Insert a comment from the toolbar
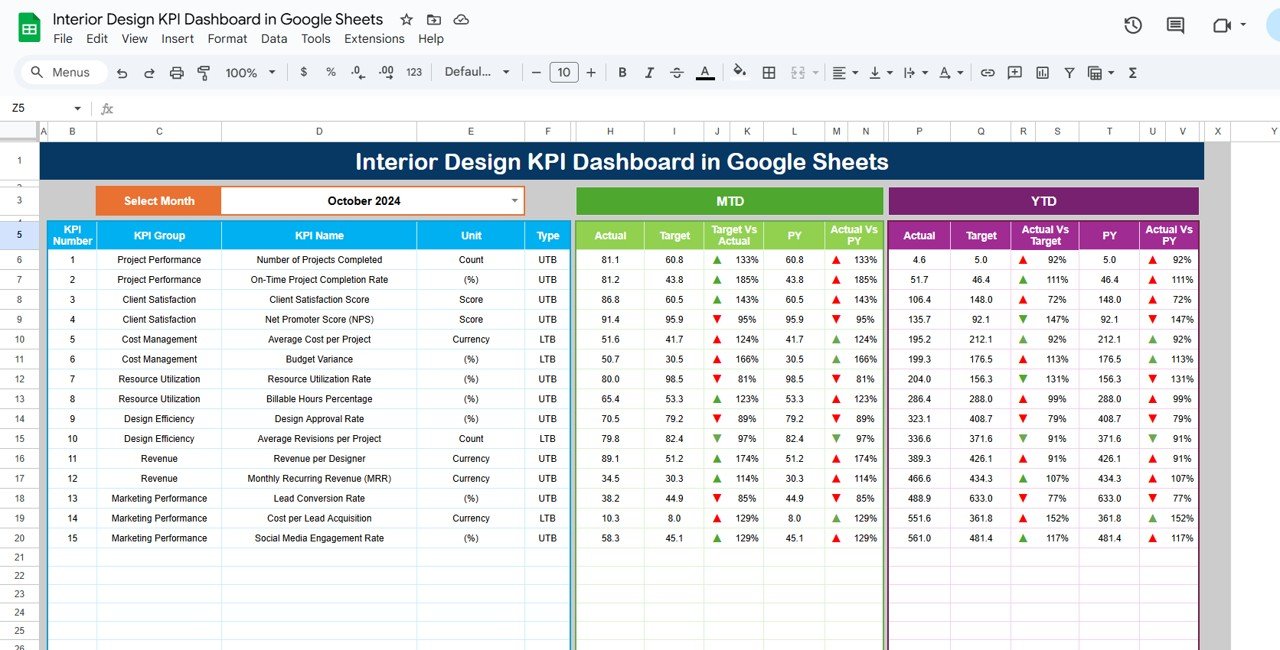Screen dimensions: 1280x650 (1015, 73)
